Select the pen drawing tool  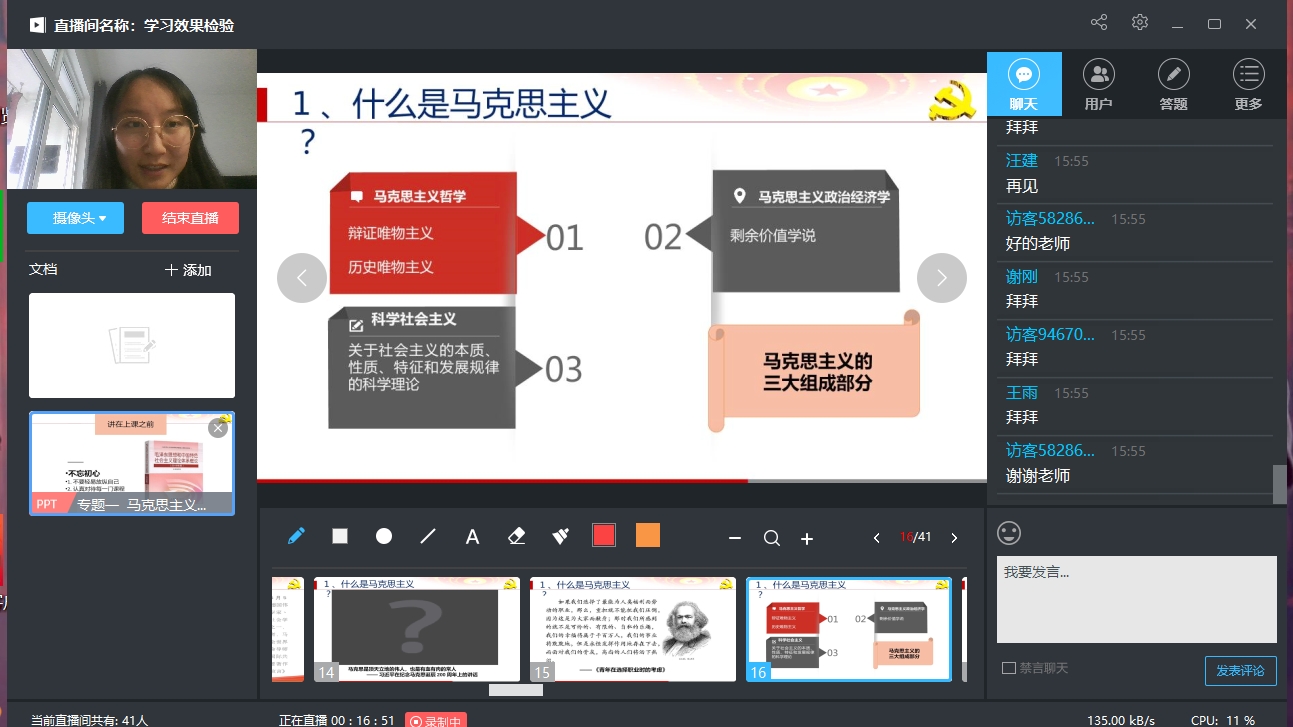(296, 536)
